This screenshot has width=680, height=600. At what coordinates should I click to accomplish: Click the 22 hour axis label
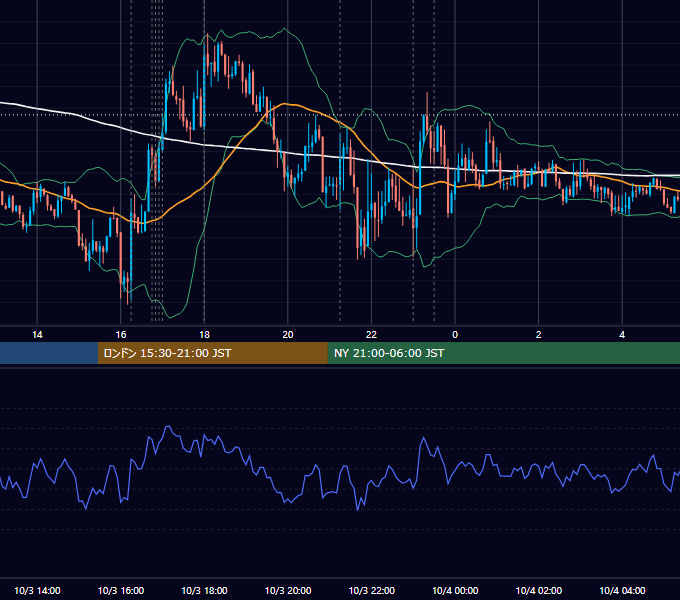pyautogui.click(x=371, y=335)
